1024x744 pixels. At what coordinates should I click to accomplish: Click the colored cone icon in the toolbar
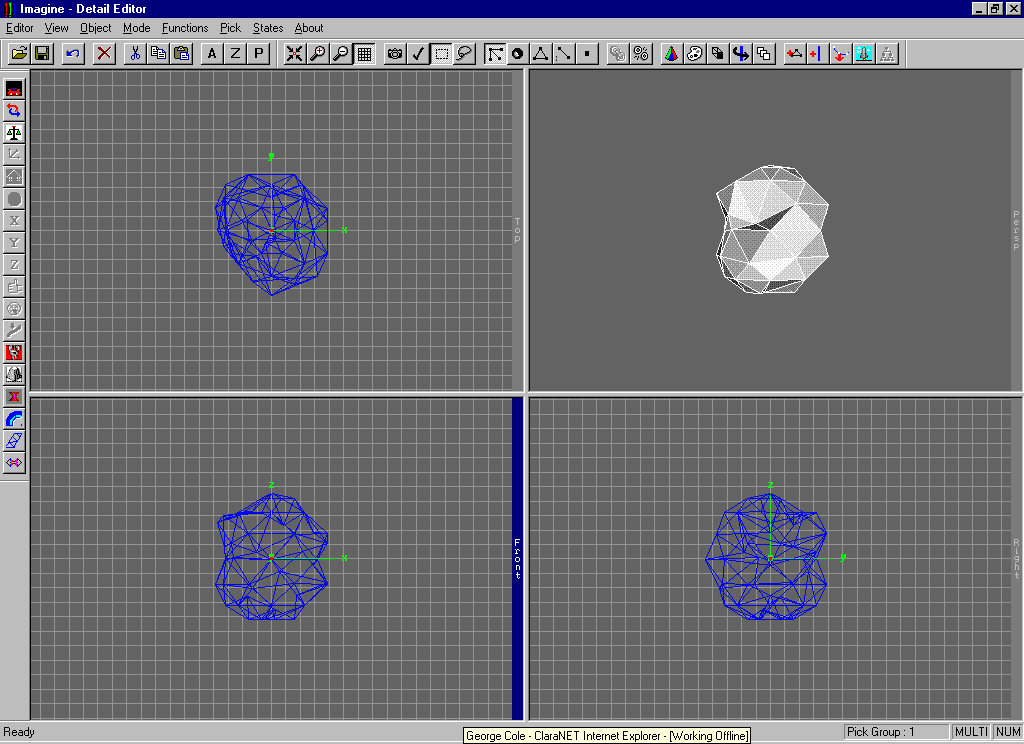(x=672, y=54)
